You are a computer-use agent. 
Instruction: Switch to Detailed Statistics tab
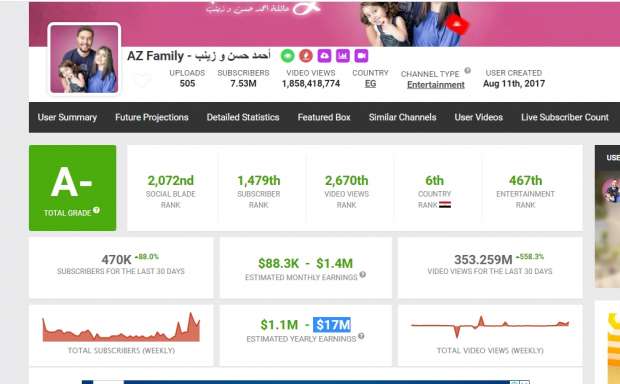[x=243, y=117]
